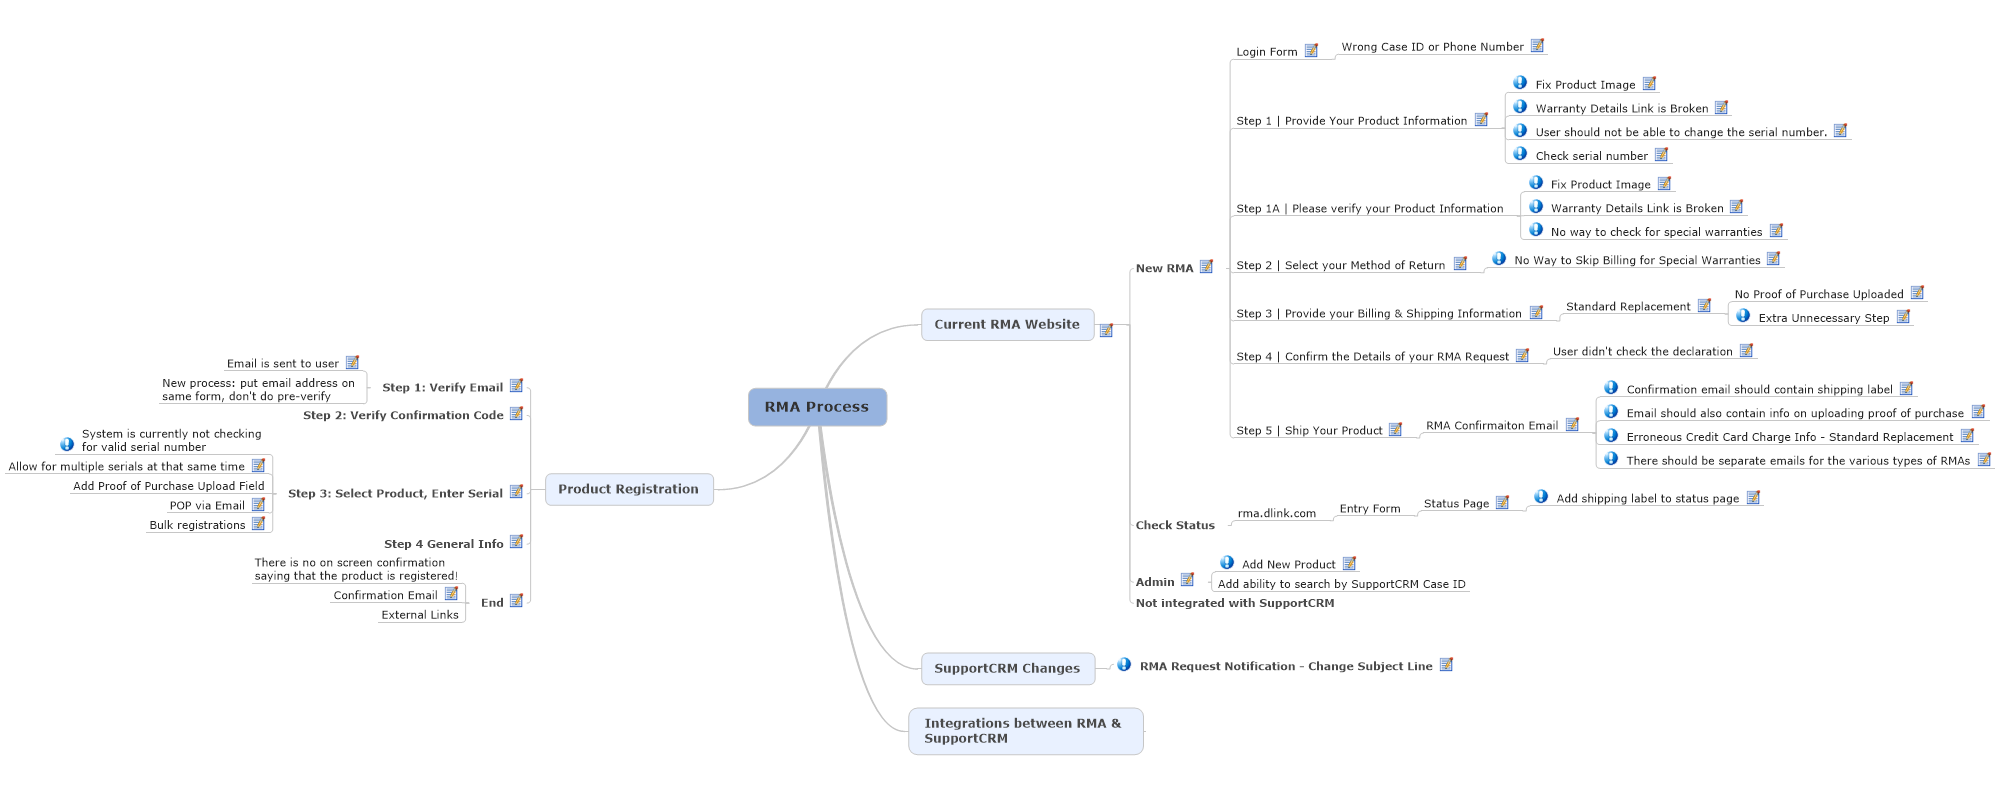
Task: Select the Check Status topic
Action: 1175,525
